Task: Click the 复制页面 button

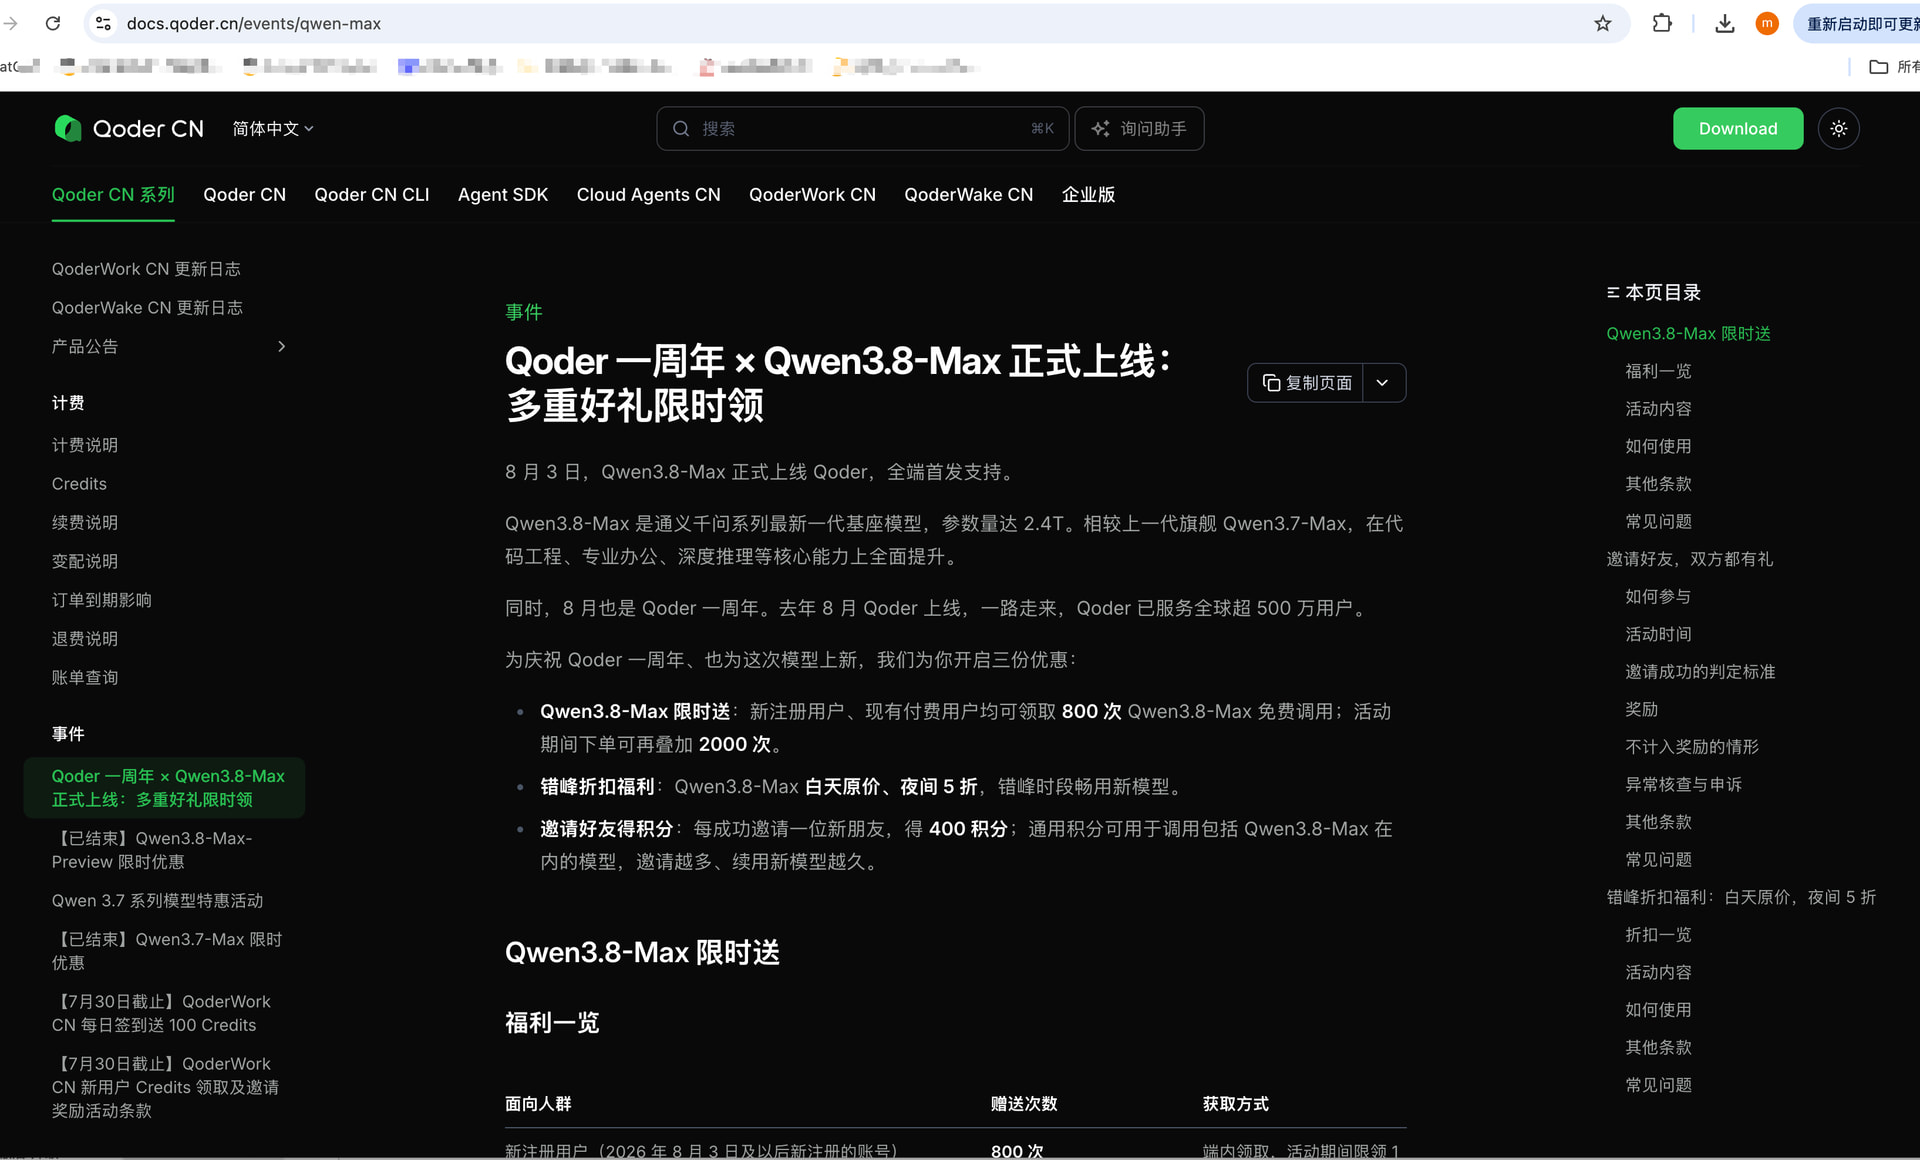Action: 1306,383
